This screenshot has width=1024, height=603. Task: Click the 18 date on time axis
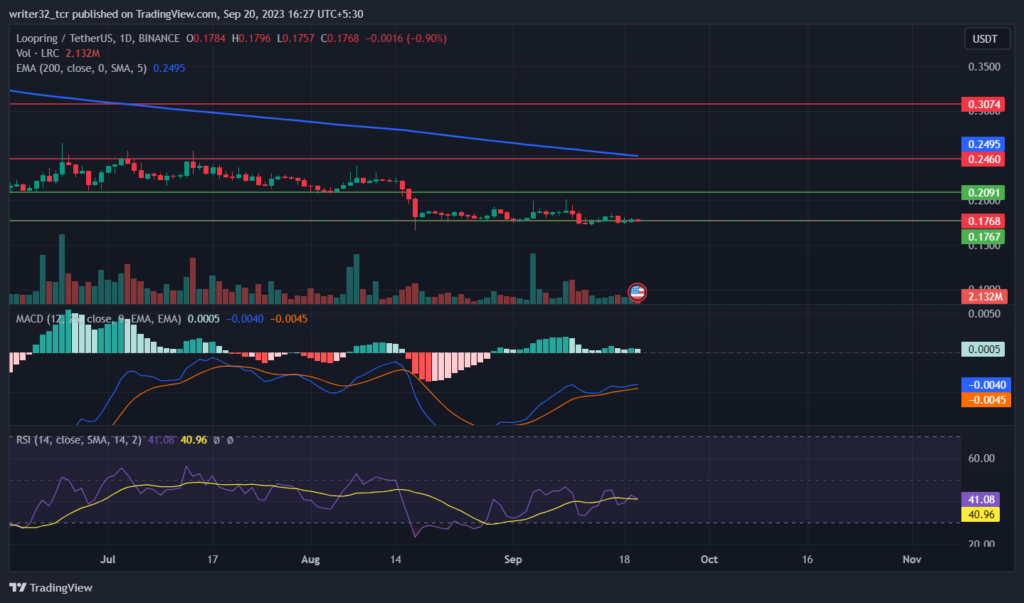coord(624,559)
